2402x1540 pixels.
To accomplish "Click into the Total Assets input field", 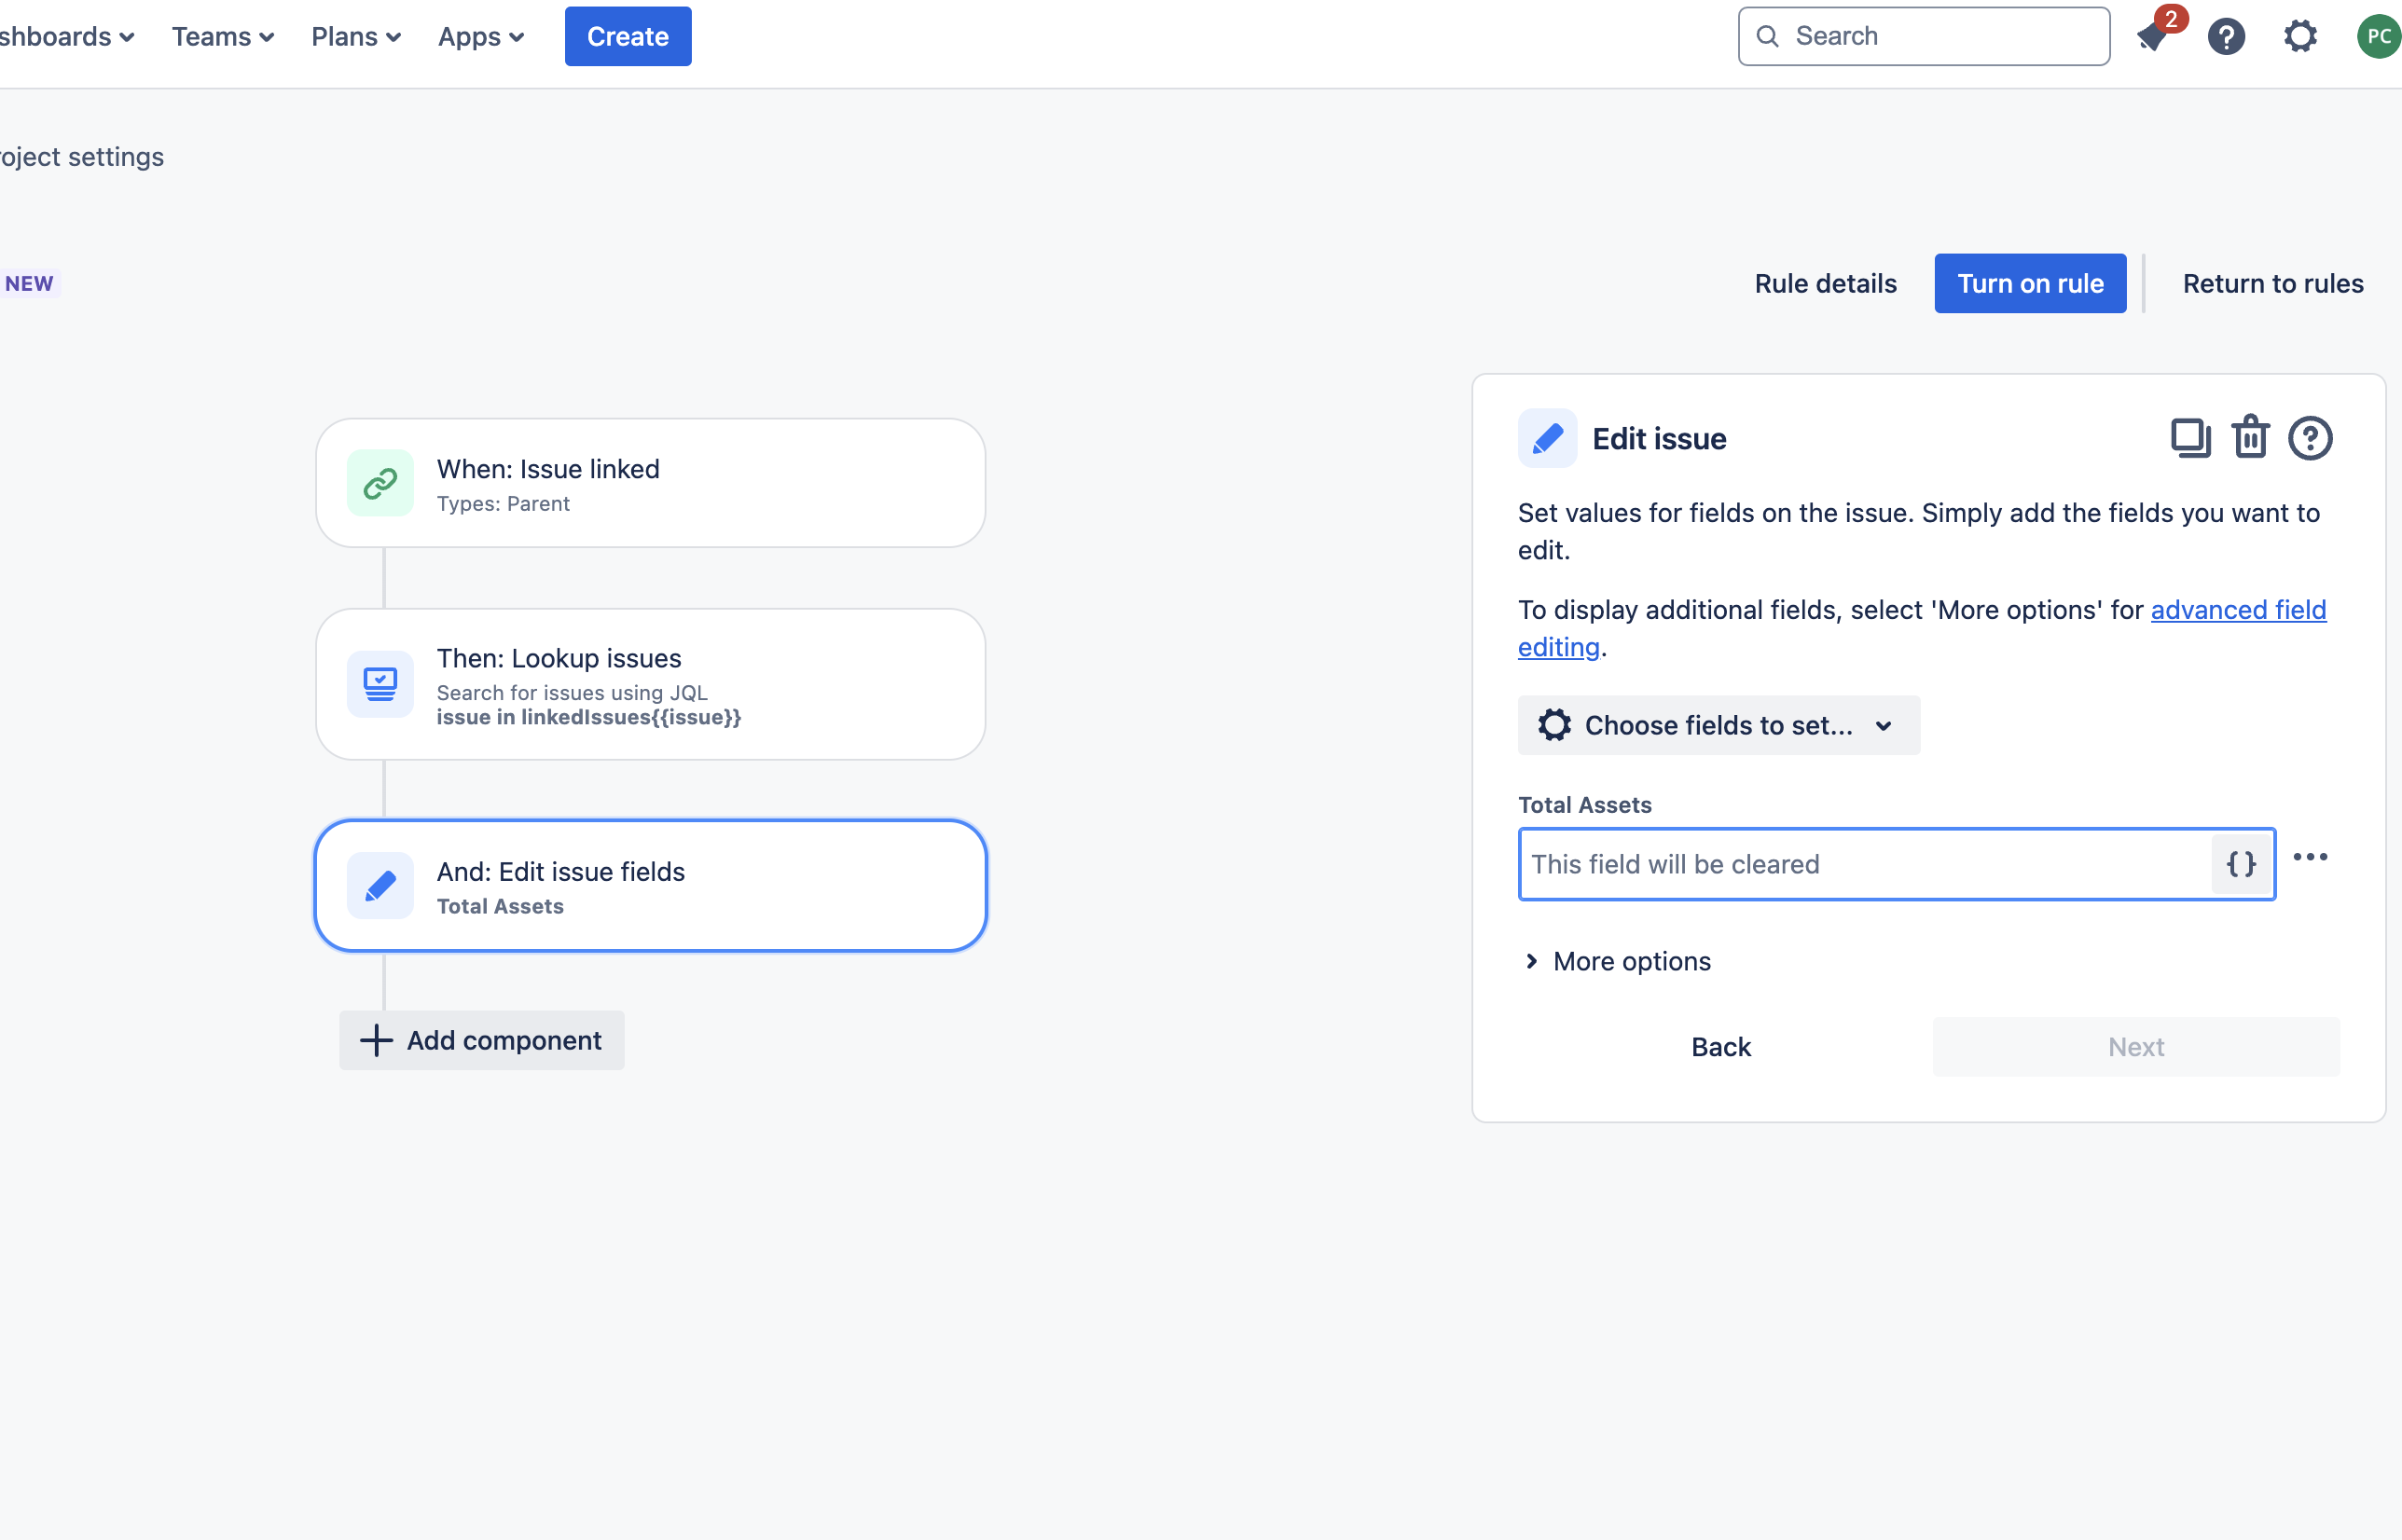I will coord(1864,864).
